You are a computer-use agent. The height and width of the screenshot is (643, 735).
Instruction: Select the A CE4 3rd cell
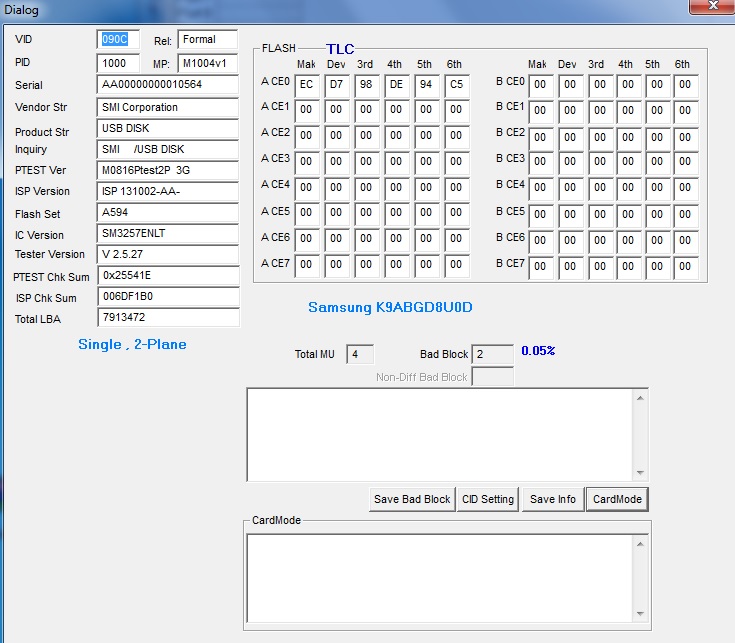click(367, 188)
